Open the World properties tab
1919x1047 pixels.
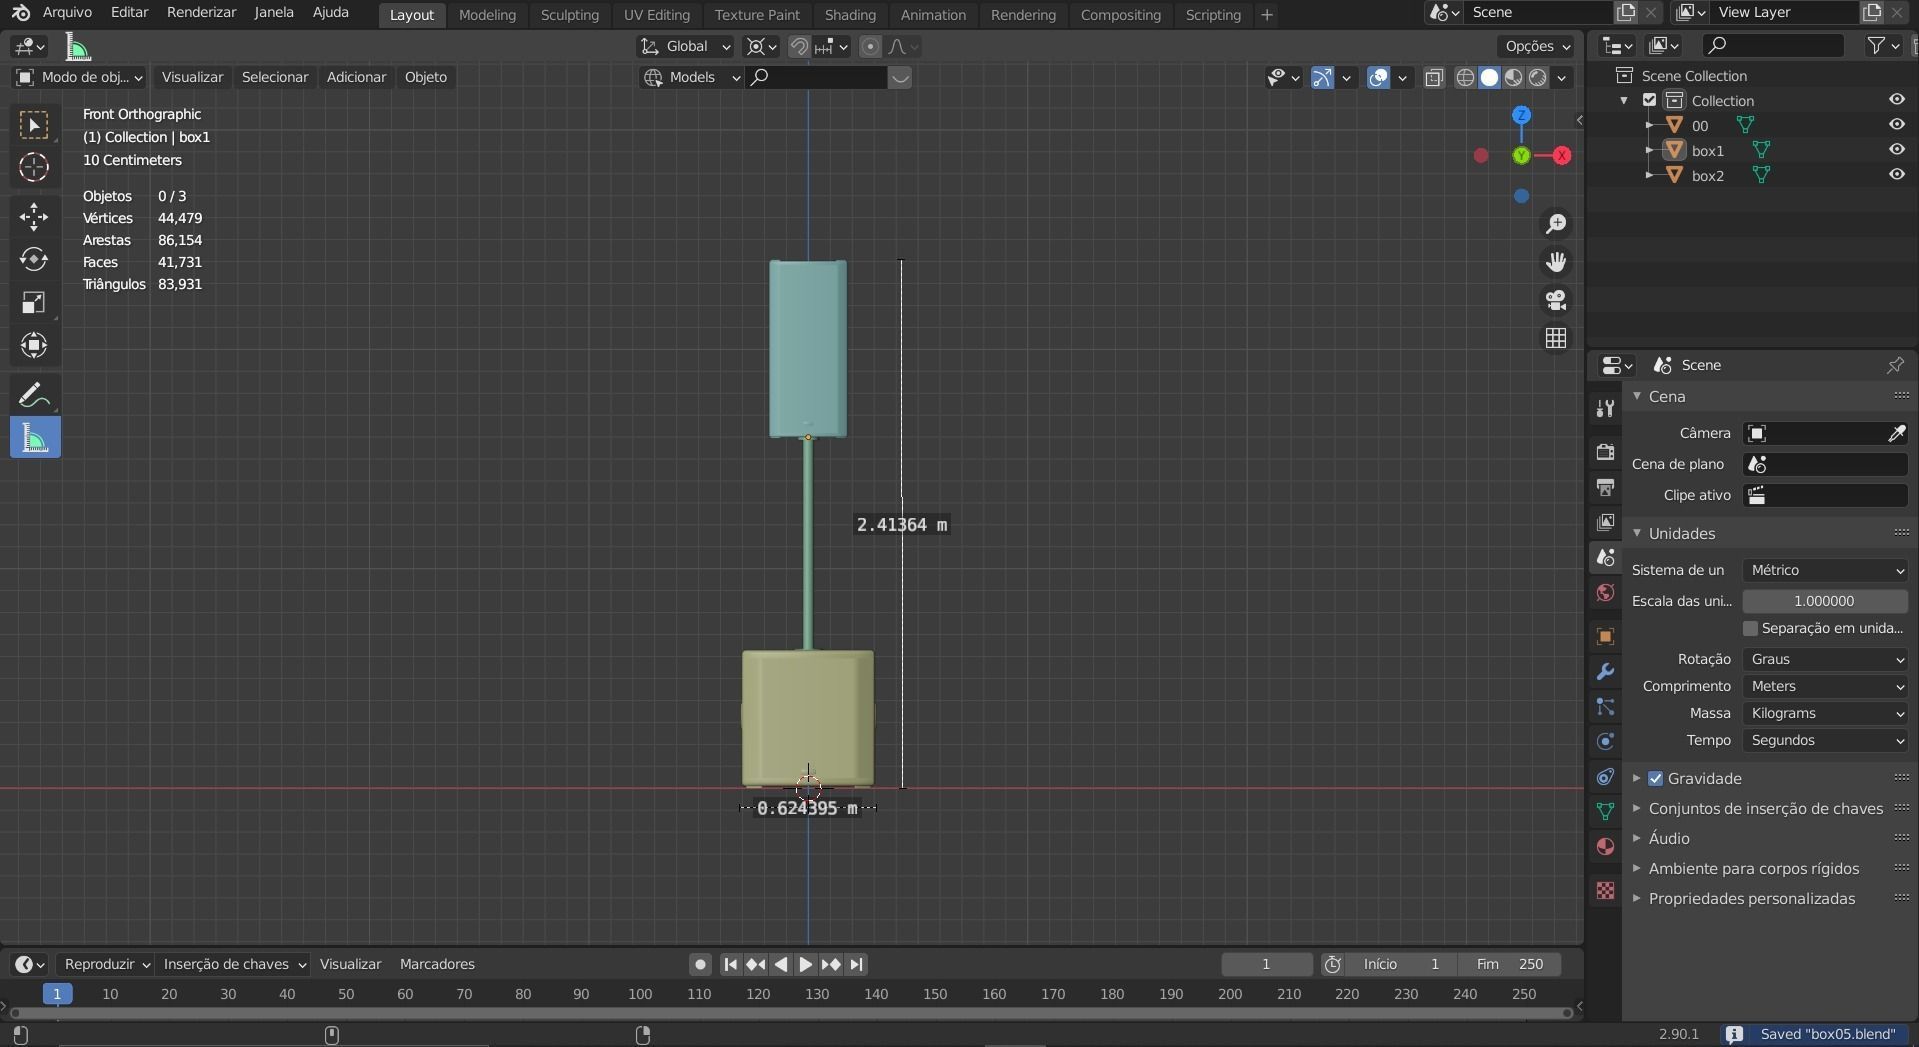(1605, 592)
